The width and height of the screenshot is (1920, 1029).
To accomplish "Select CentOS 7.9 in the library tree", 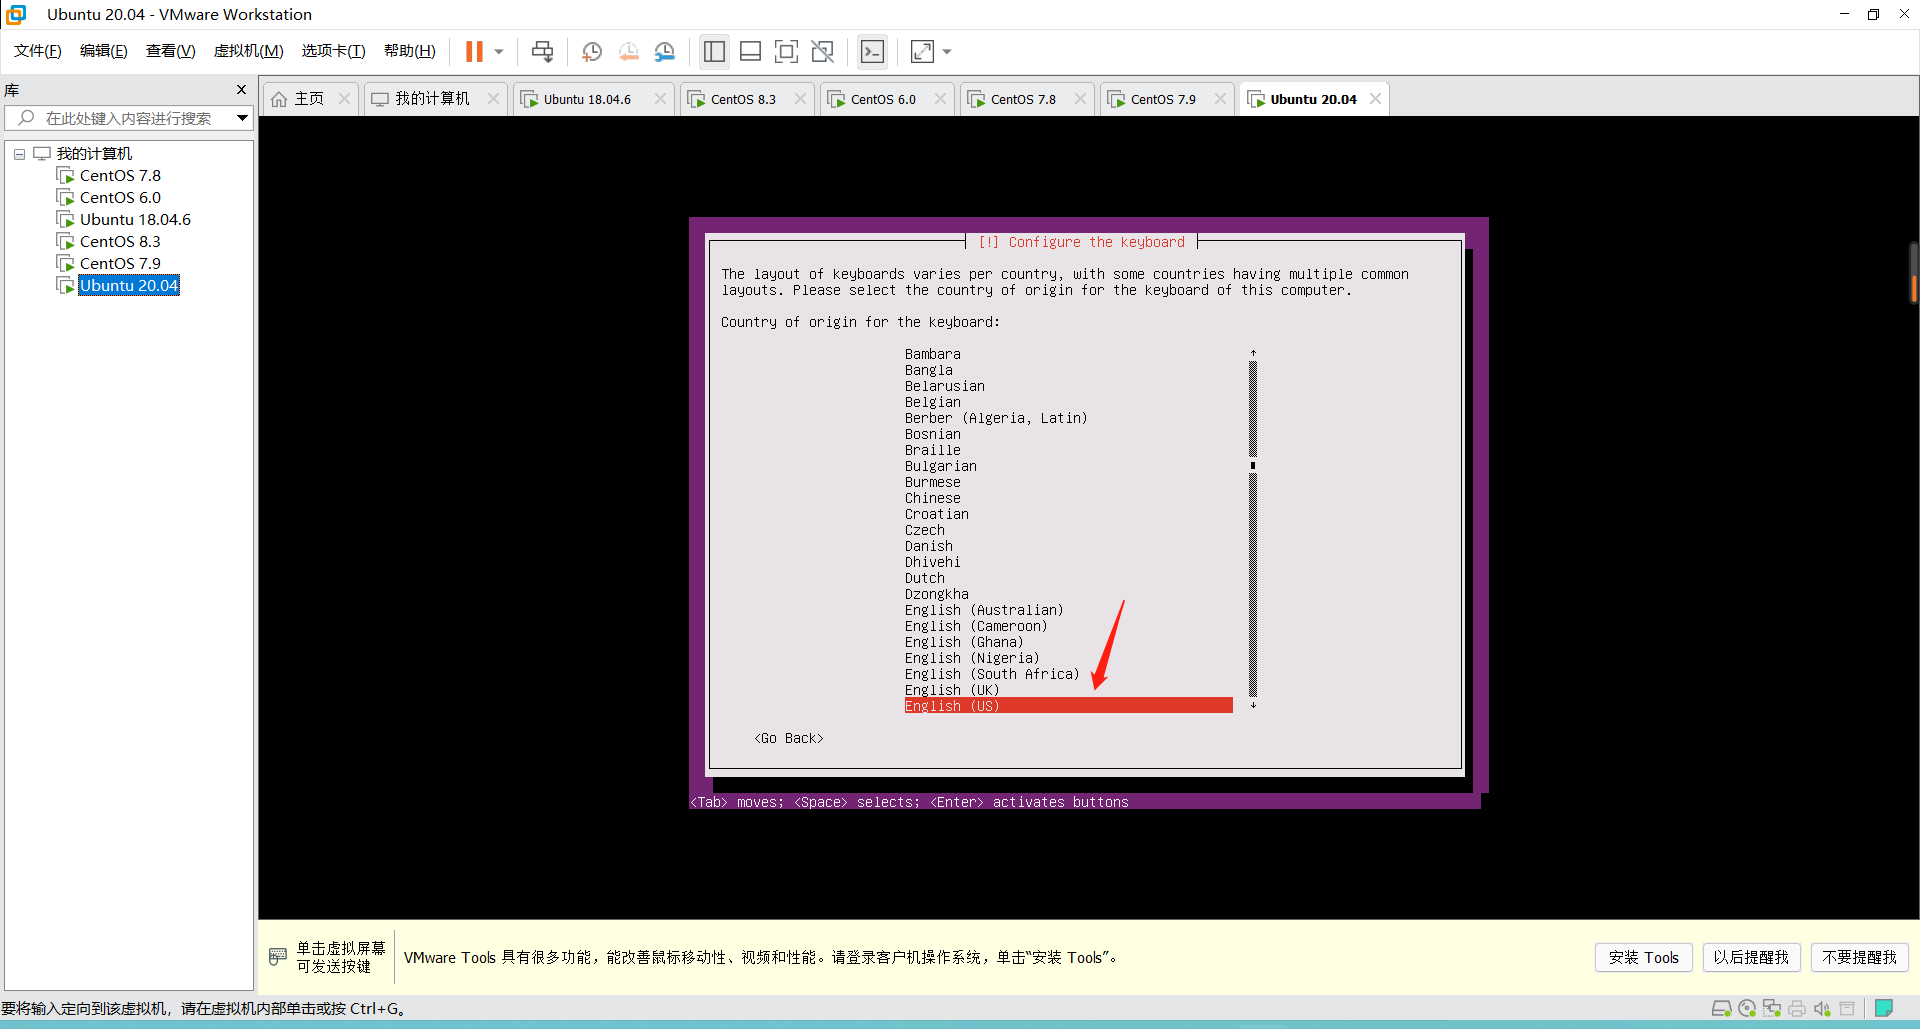I will tap(120, 264).
